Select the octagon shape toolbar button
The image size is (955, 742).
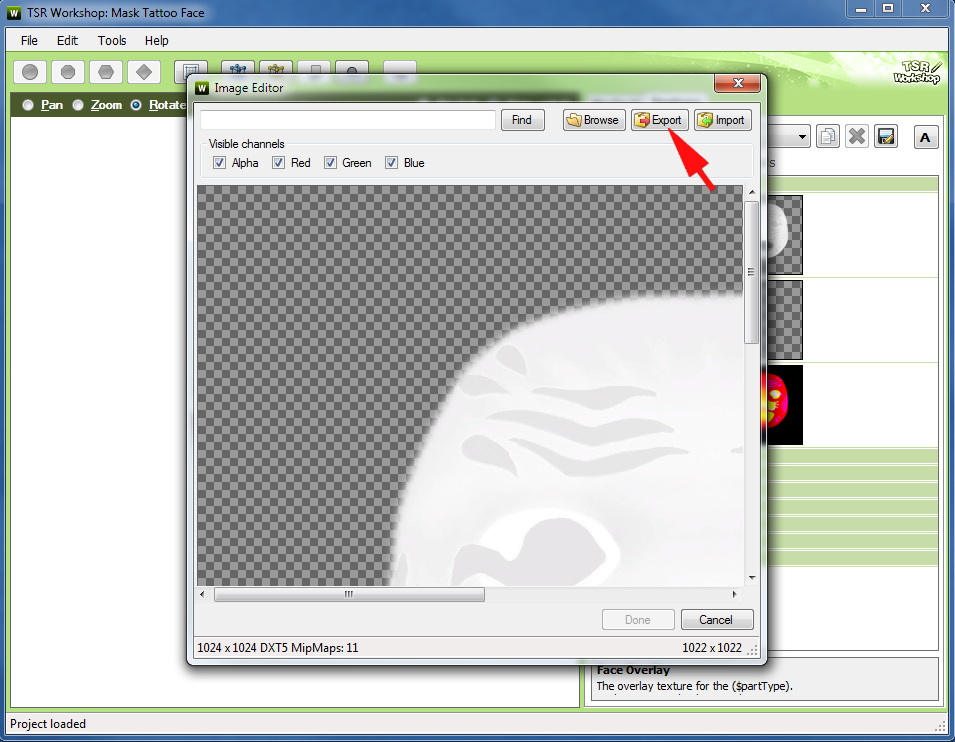(x=68, y=72)
